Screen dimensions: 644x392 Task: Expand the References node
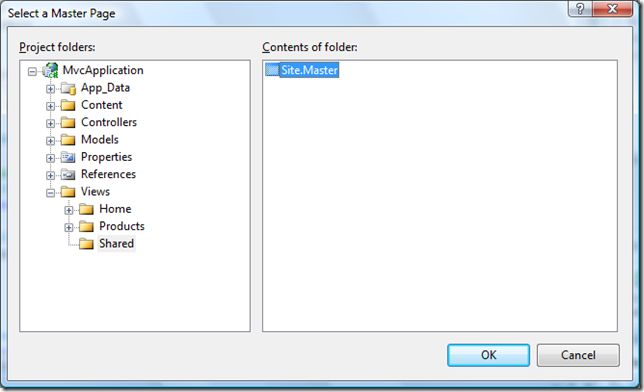point(50,175)
